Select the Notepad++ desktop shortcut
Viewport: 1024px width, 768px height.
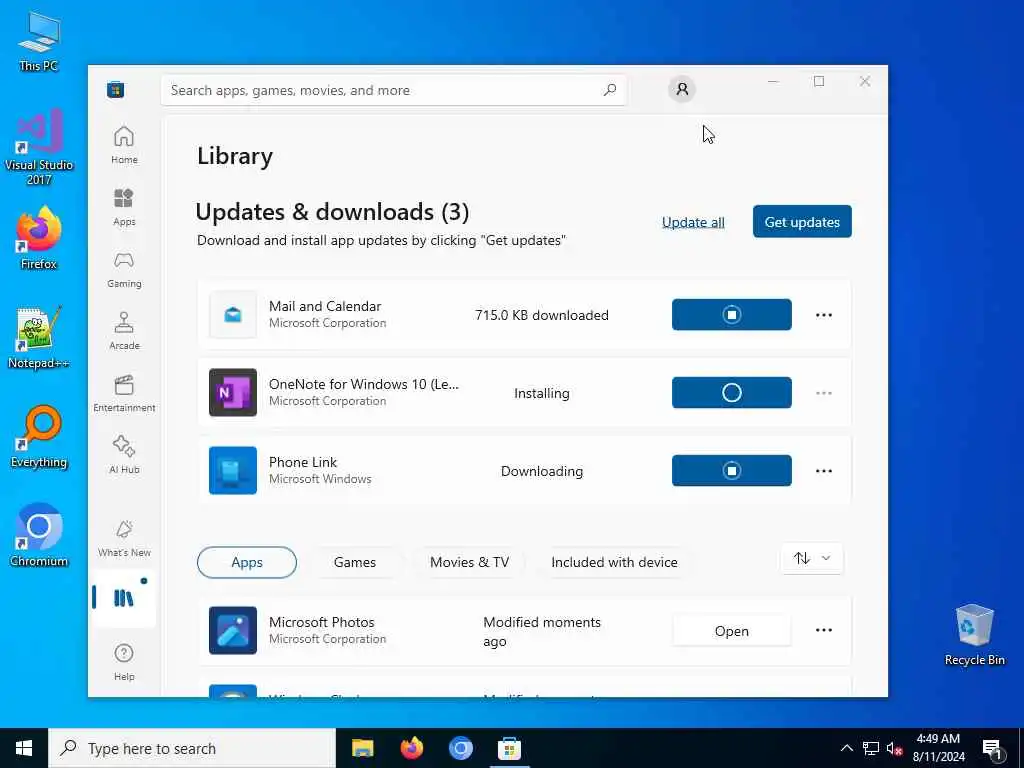click(x=39, y=338)
